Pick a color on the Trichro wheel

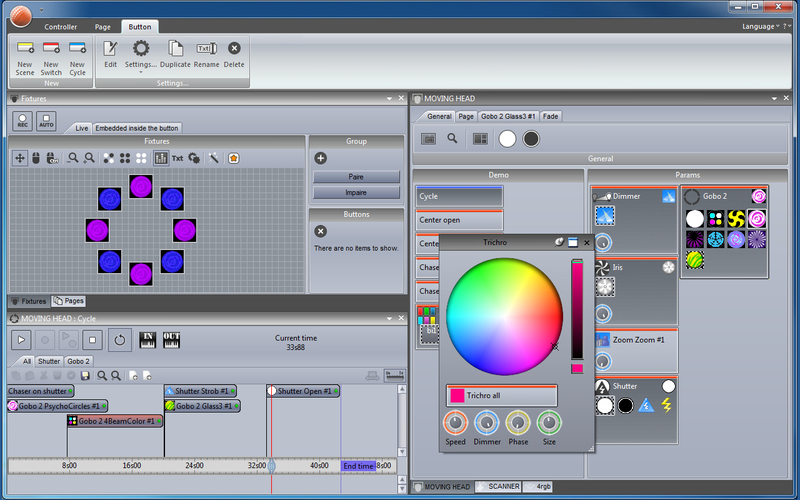505,316
